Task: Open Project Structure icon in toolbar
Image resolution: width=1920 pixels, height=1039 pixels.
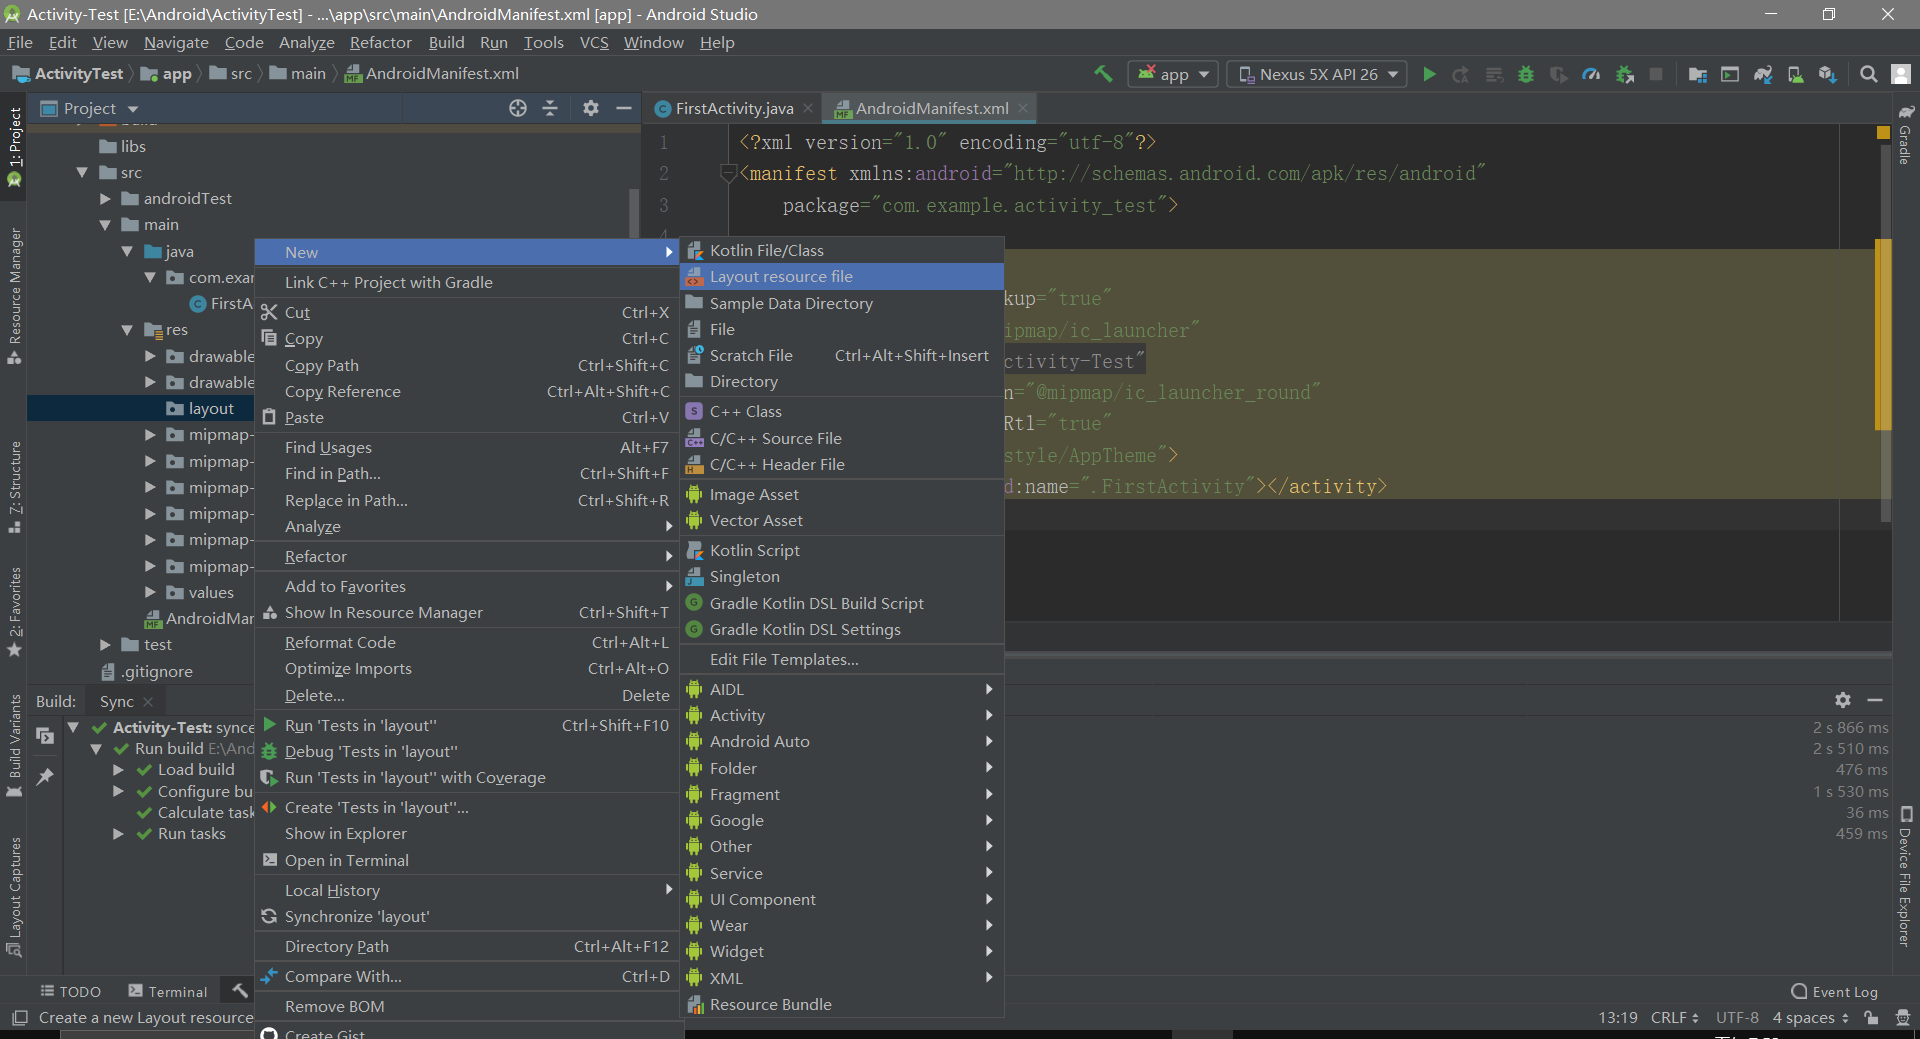Action: click(x=1697, y=74)
